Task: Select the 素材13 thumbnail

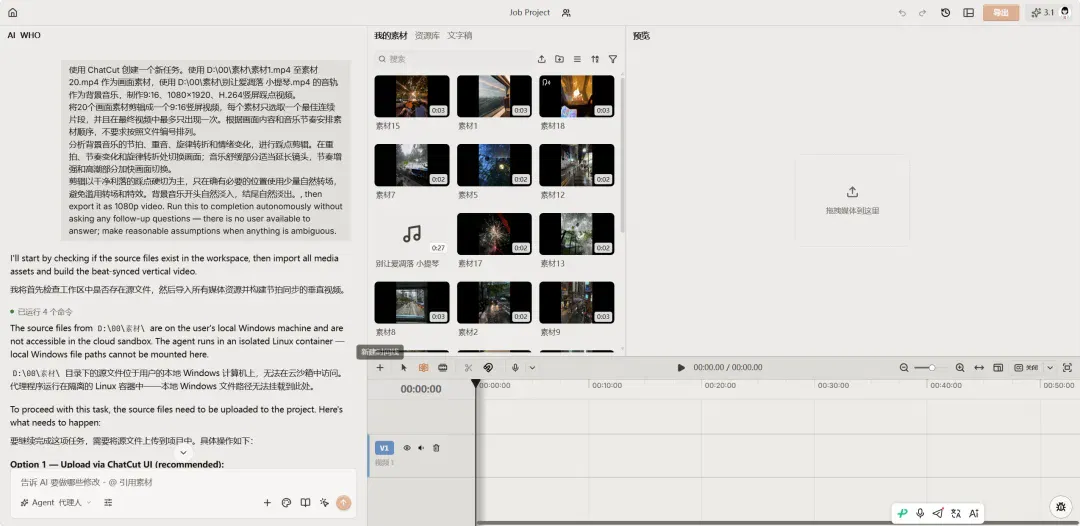Action: 577,234
